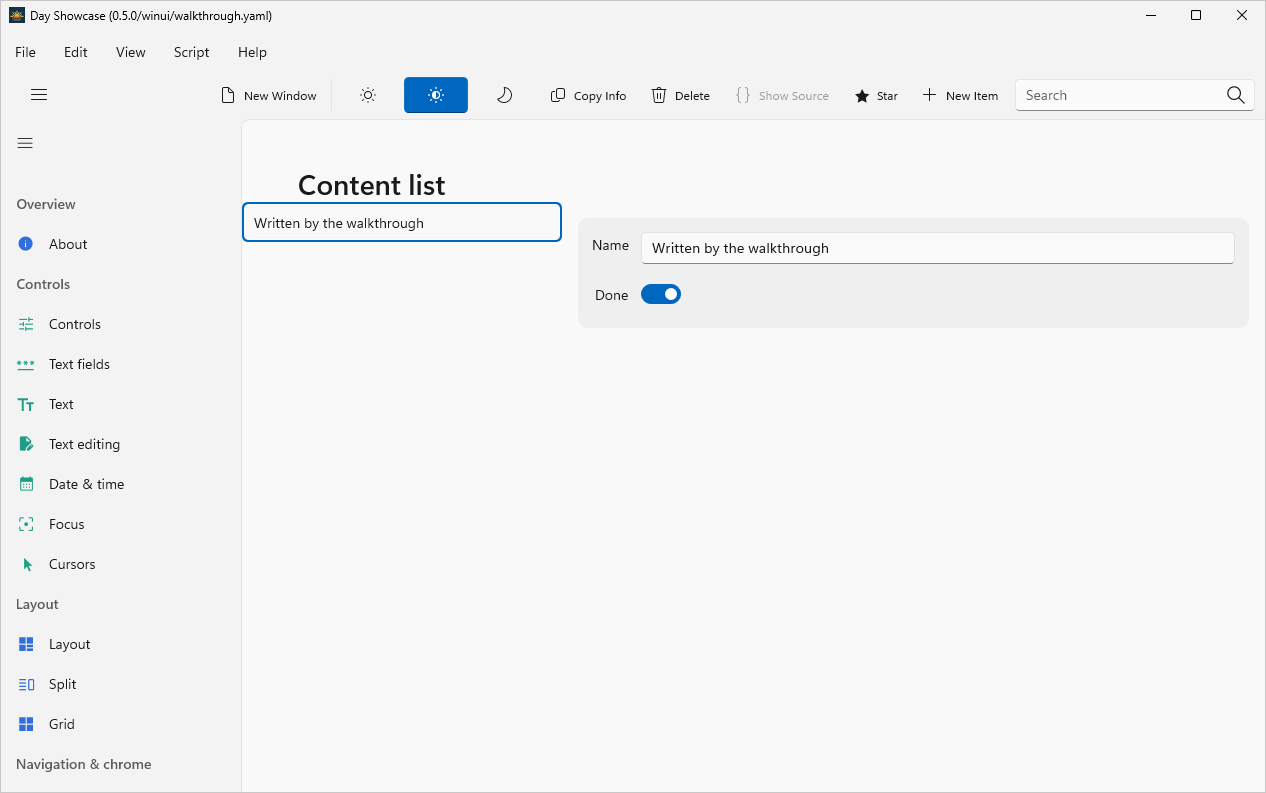The height and width of the screenshot is (793, 1266).
Task: Click the toolbar hamburger menu icon
Action: pyautogui.click(x=39, y=95)
